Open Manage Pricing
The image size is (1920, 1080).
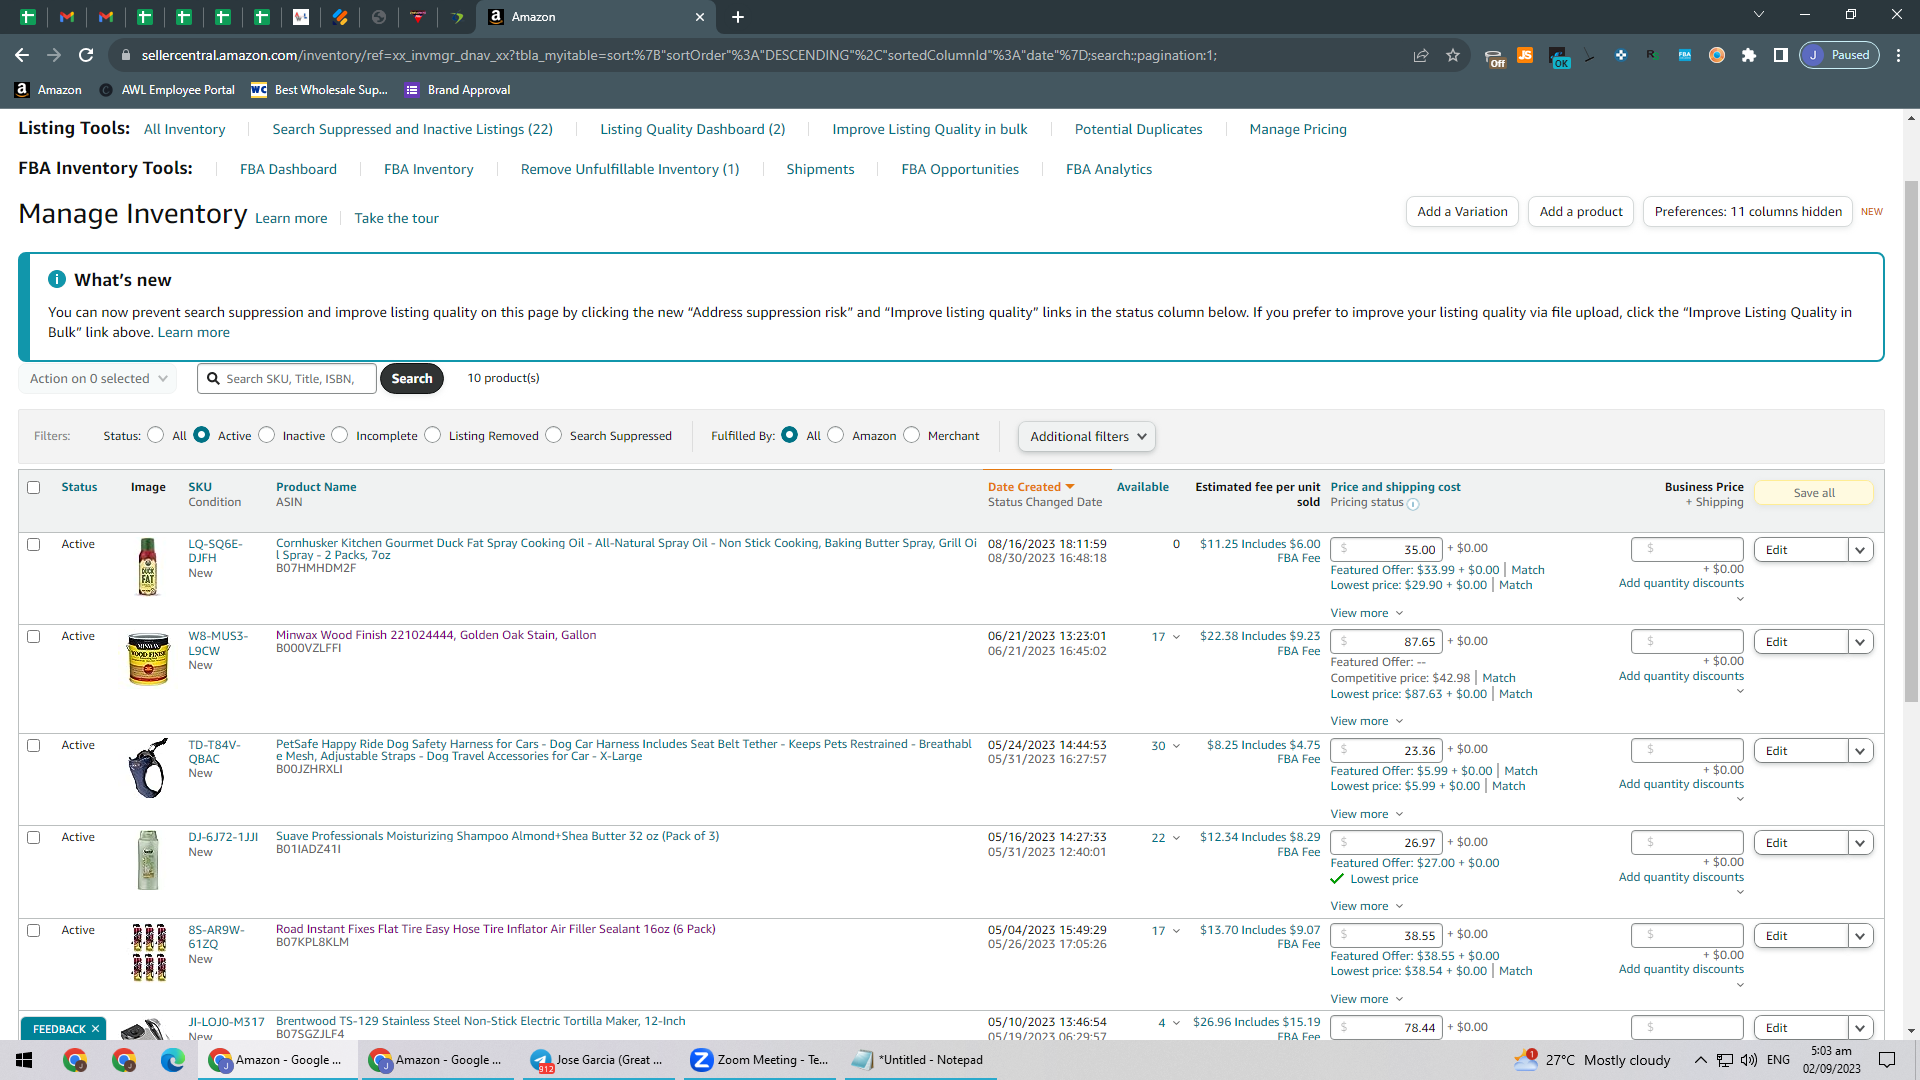tap(1298, 129)
